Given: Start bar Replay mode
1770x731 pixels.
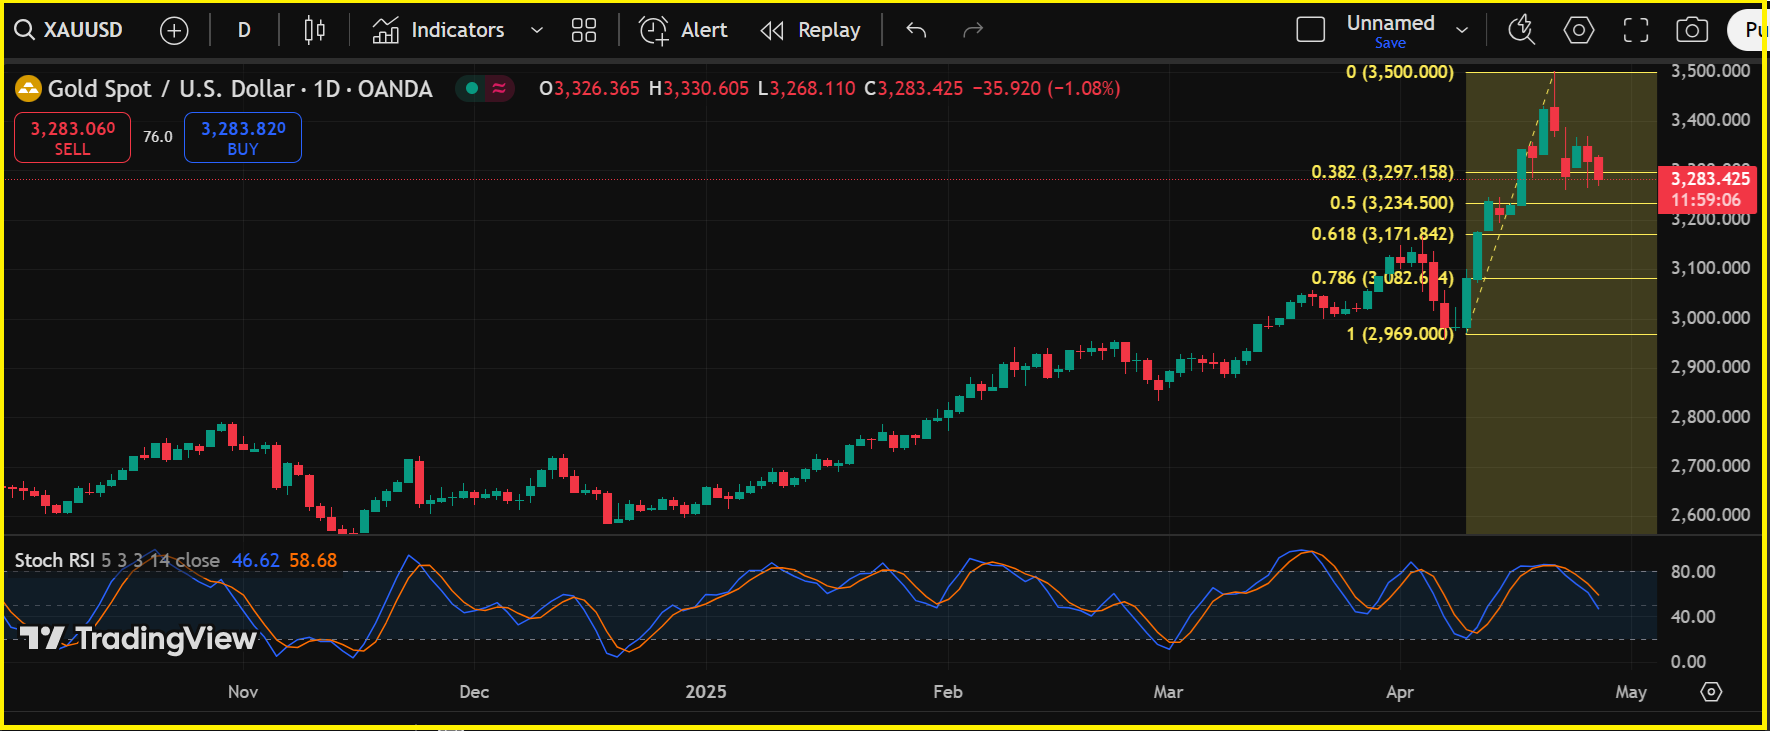Looking at the screenshot, I should tap(811, 31).
